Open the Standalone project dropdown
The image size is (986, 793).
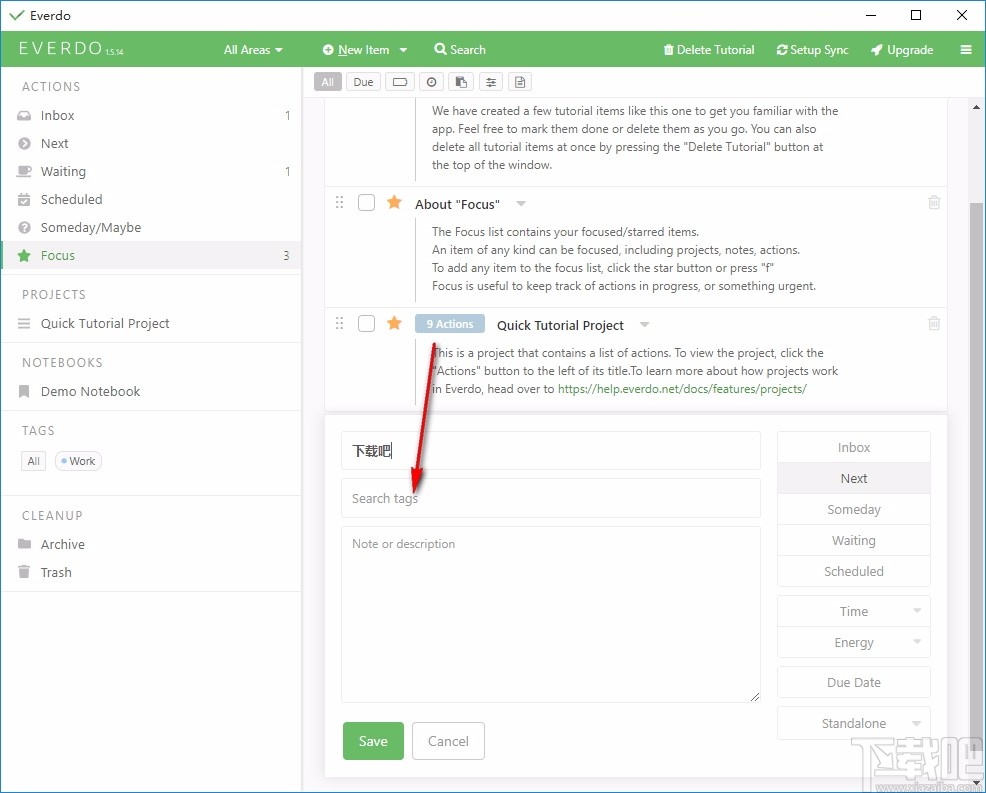pyautogui.click(x=853, y=723)
